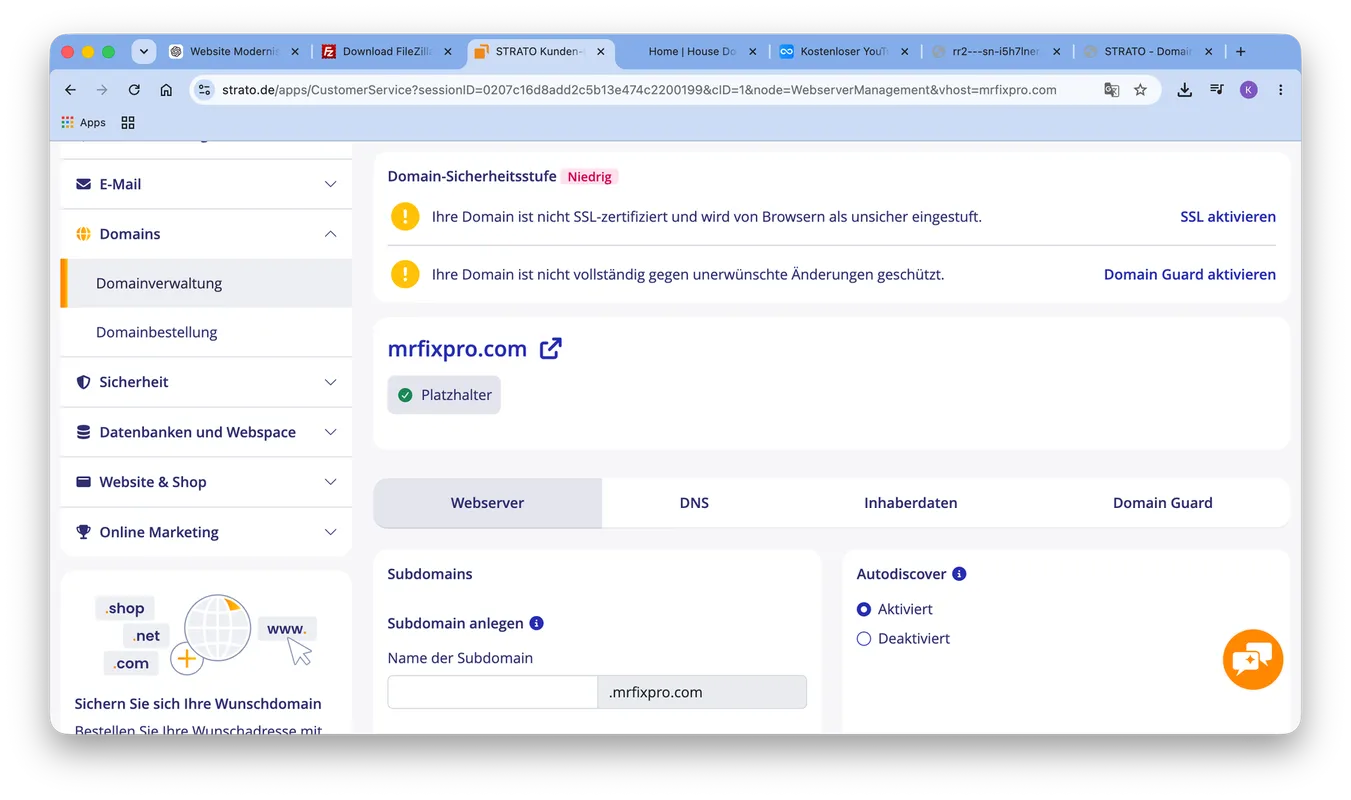1351x800 pixels.
Task: Click the database icon beside Datenbanken und Webspace
Action: (x=84, y=432)
